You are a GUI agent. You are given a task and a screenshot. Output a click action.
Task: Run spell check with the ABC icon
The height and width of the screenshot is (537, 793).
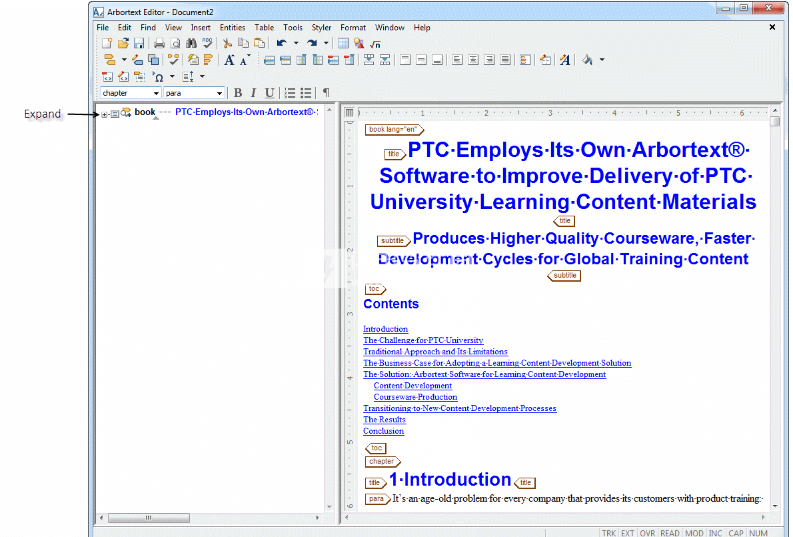pos(207,43)
